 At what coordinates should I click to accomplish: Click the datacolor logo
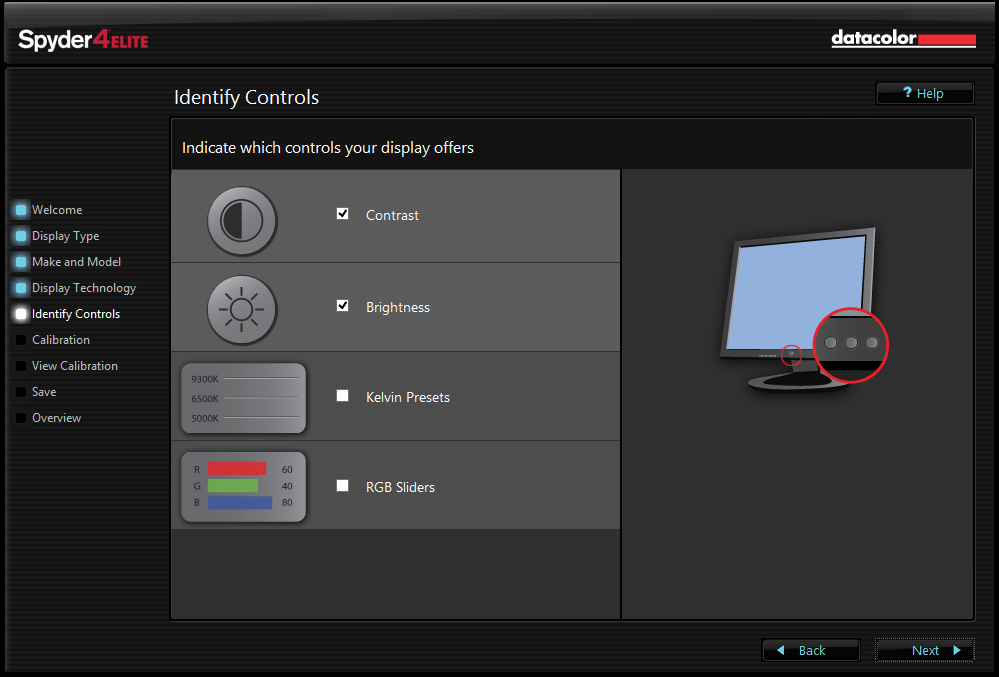point(902,39)
